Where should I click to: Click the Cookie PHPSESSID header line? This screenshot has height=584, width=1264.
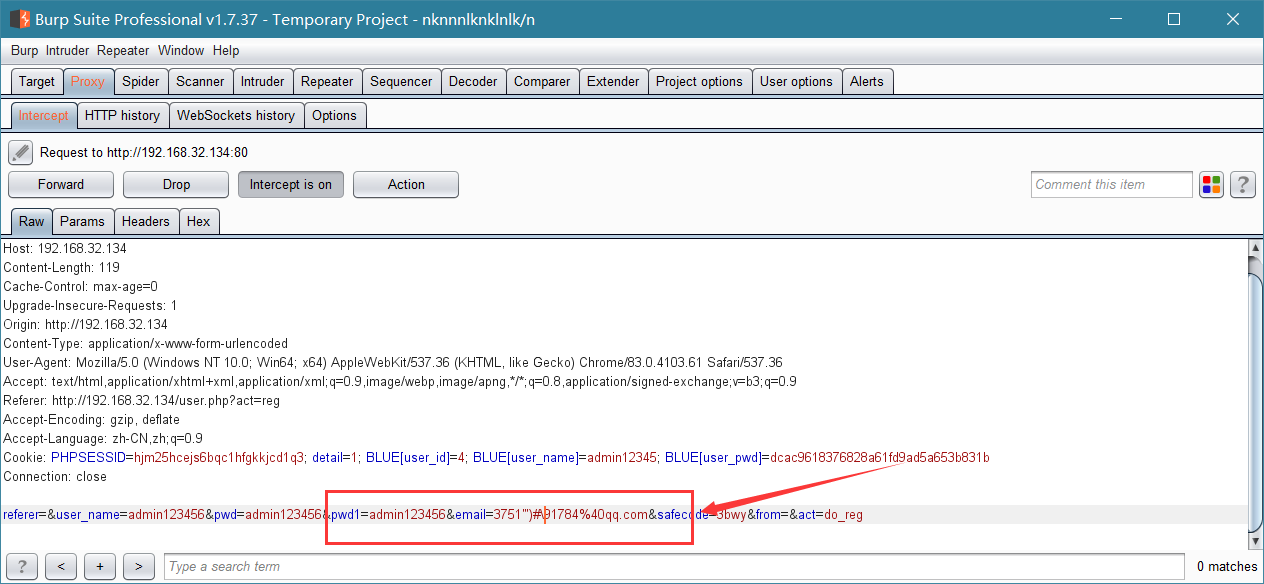click(x=496, y=457)
